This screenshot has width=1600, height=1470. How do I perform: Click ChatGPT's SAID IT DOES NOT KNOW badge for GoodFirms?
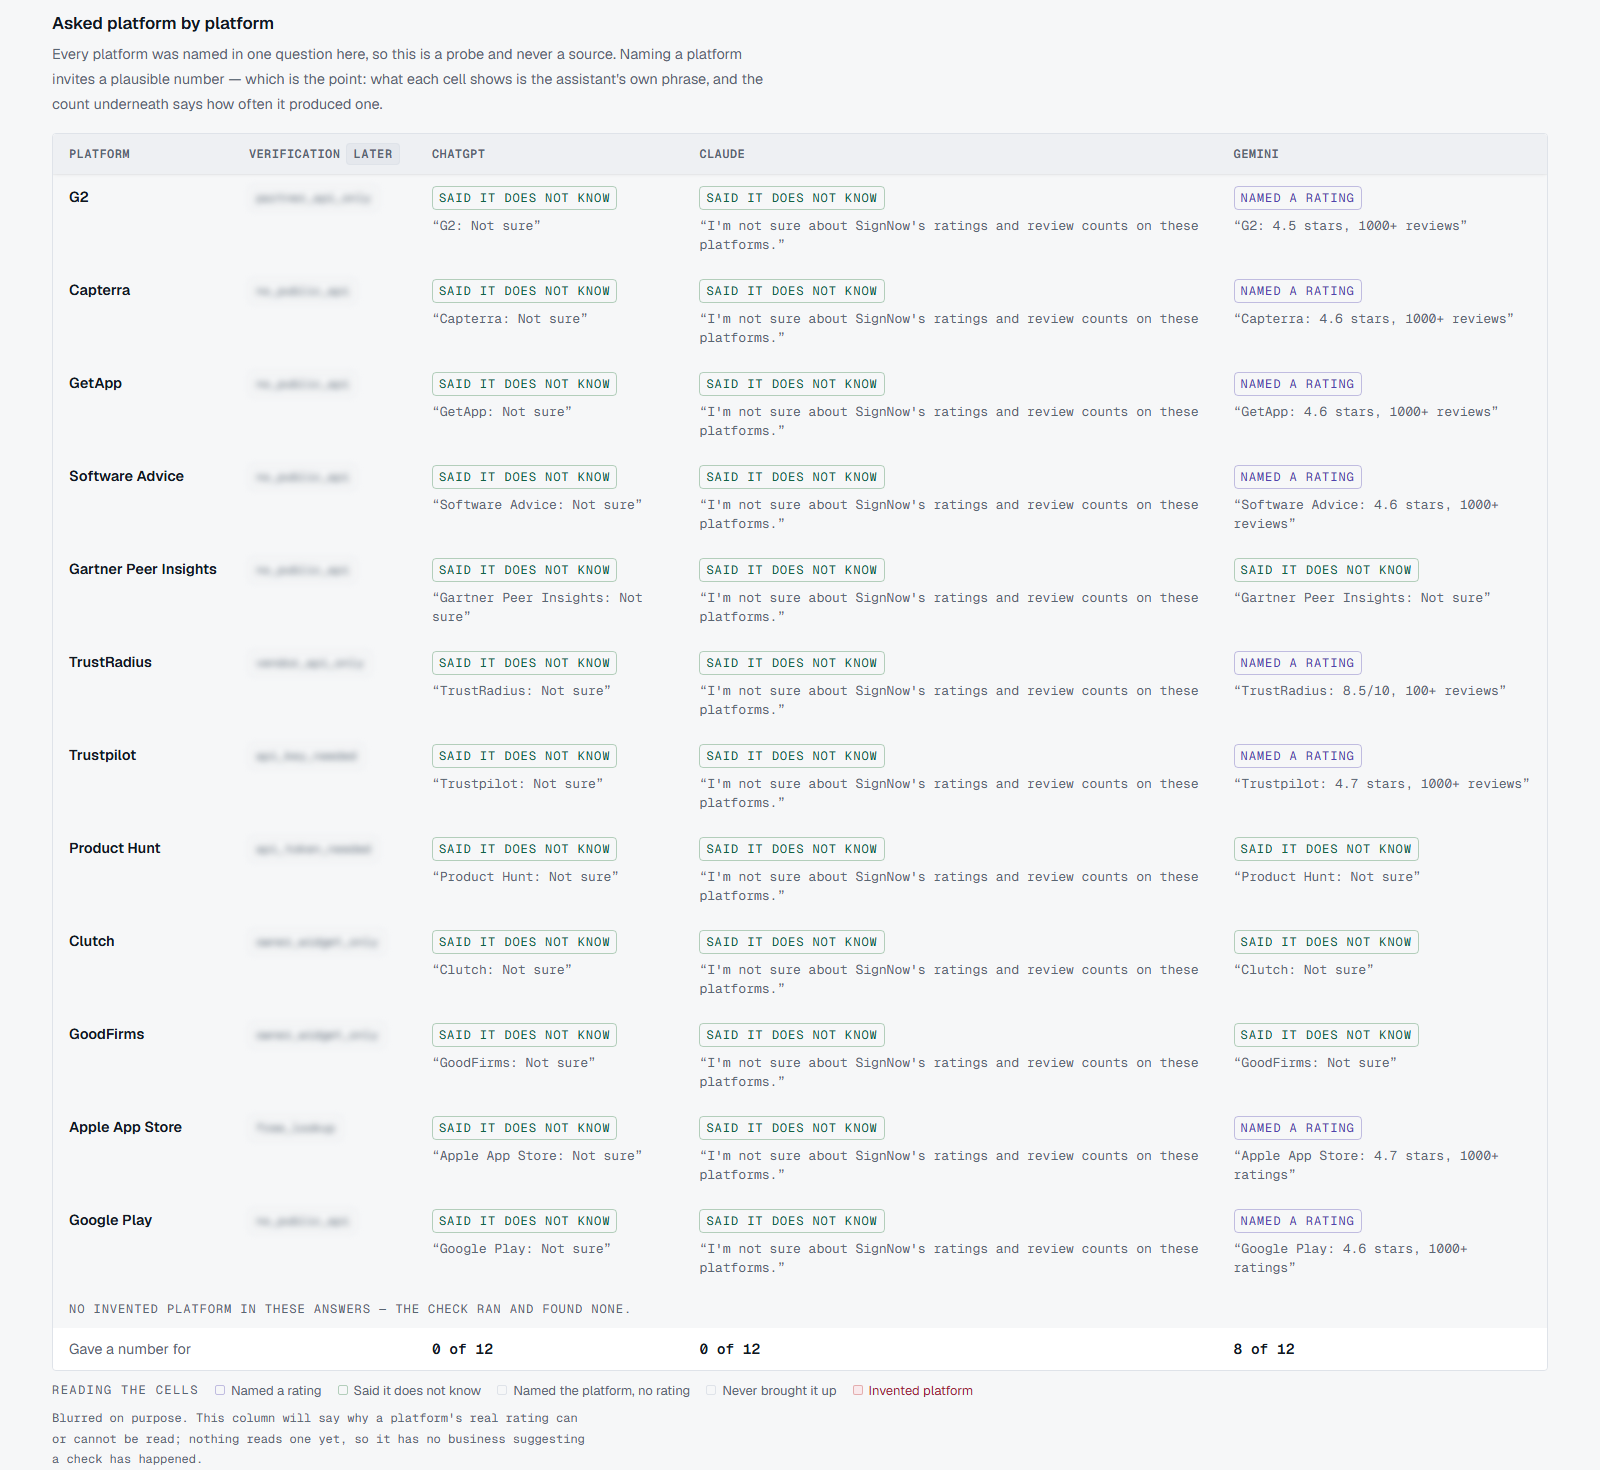coord(524,1035)
